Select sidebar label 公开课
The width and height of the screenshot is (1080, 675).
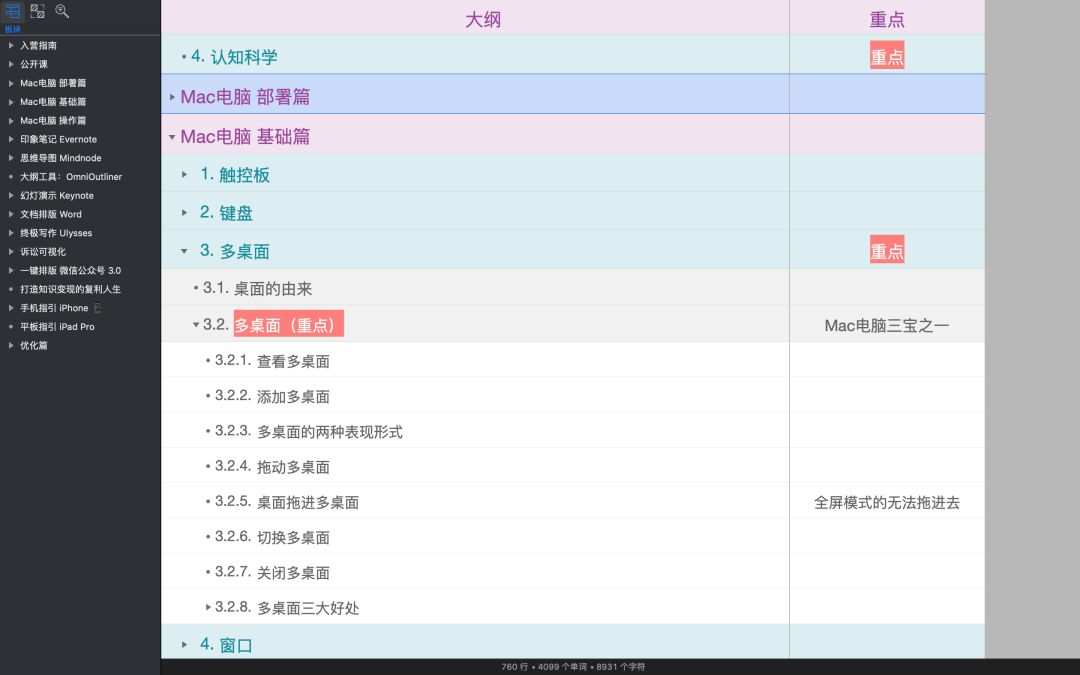(34, 64)
